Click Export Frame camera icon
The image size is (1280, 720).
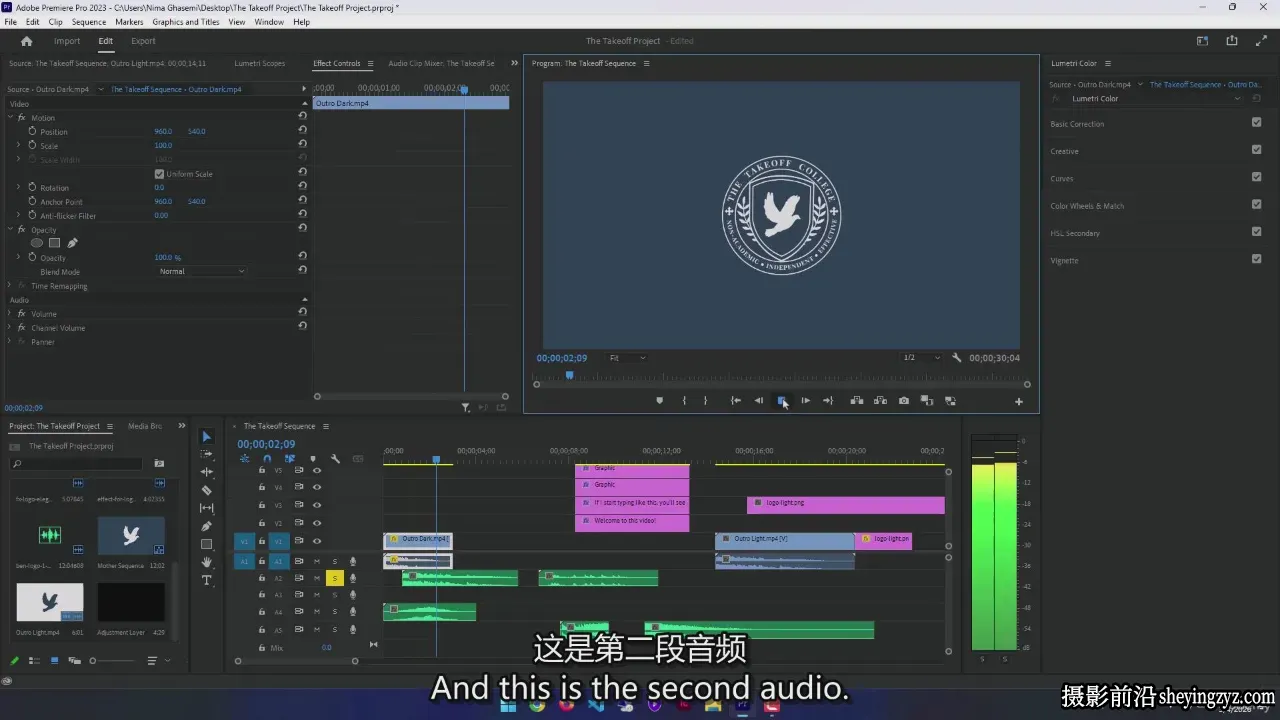point(904,401)
